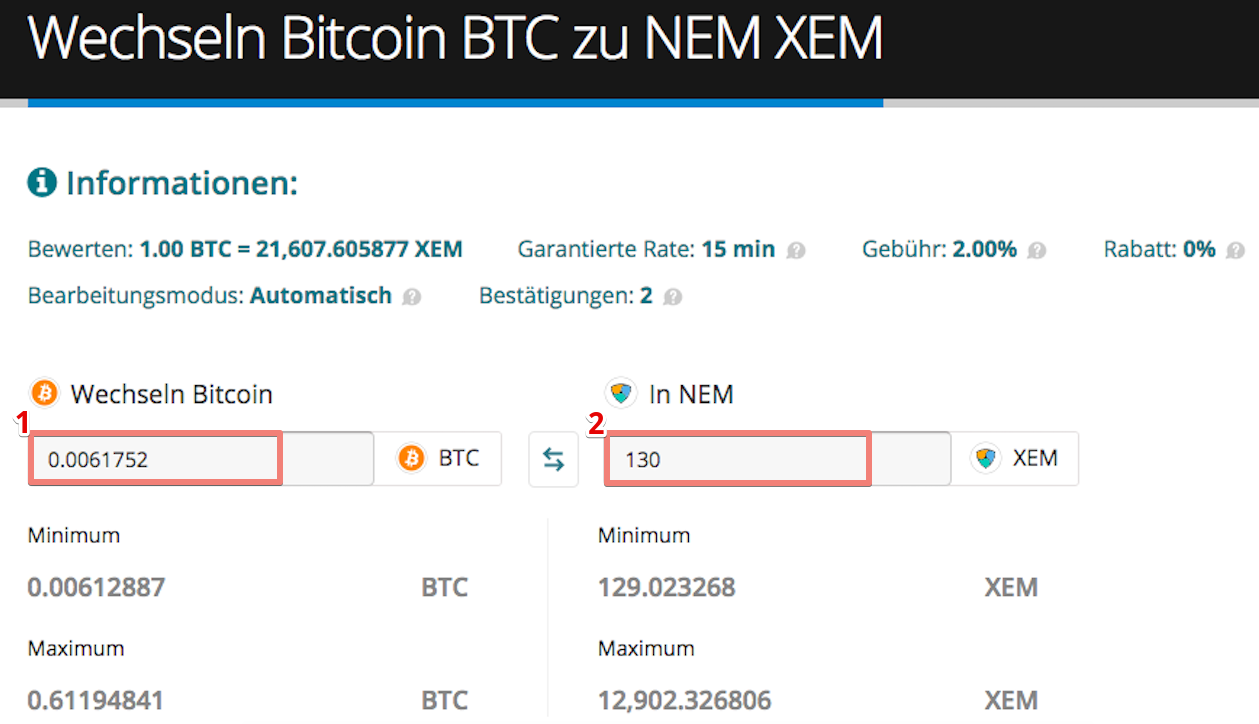Open the XEM currency selector
This screenshot has height=724, width=1259.
[x=1014, y=459]
